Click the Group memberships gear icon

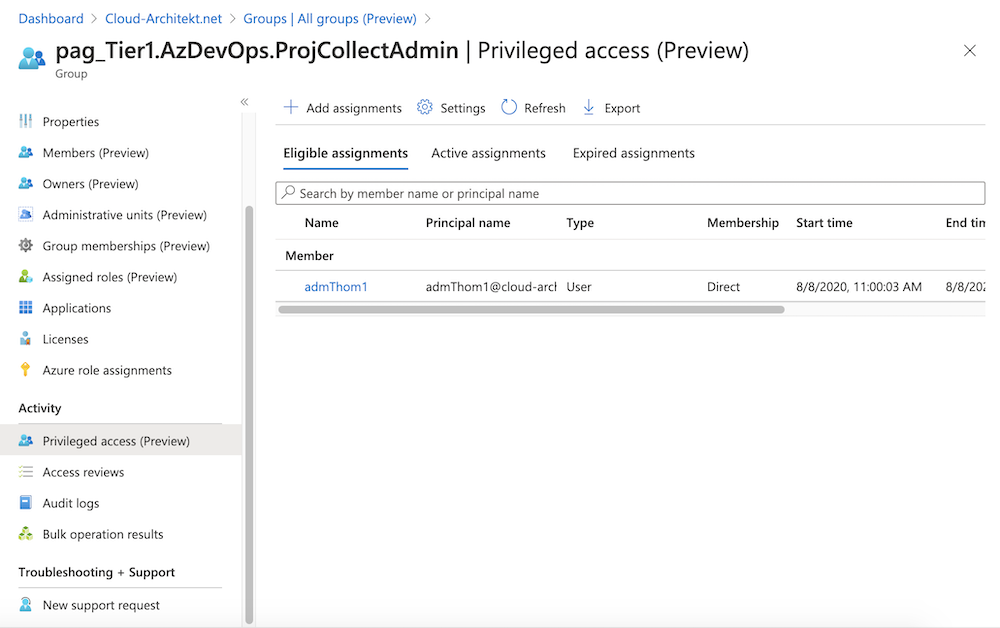(26, 245)
